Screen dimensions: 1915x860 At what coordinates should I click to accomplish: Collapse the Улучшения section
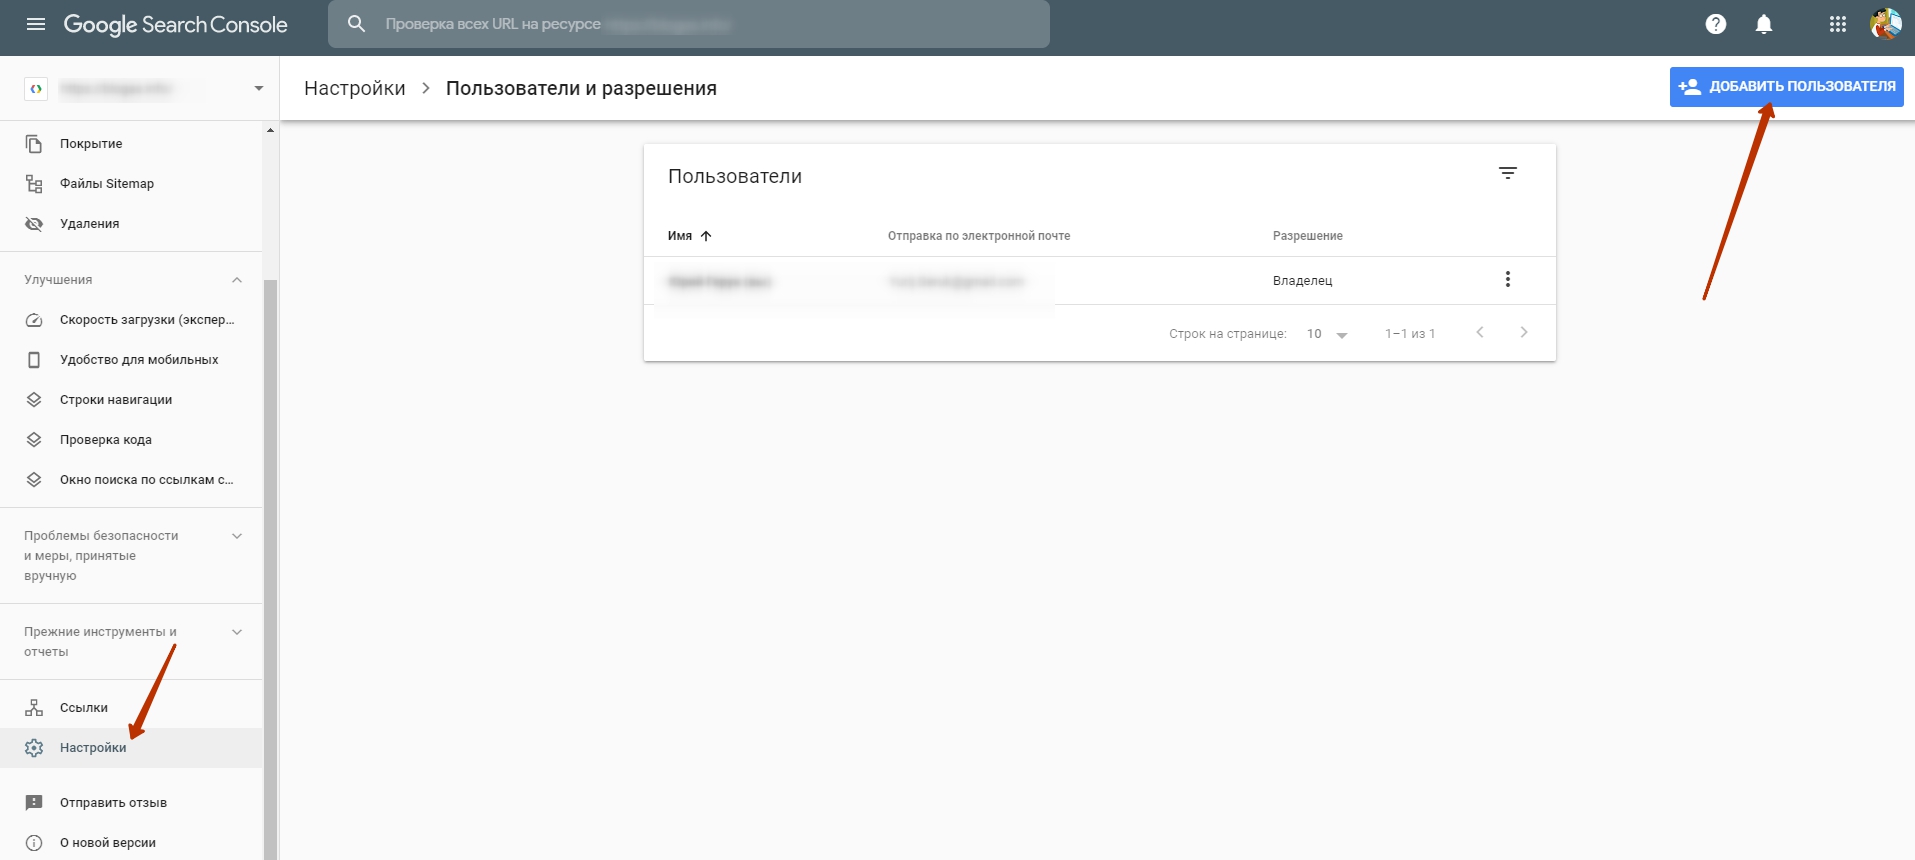(237, 280)
